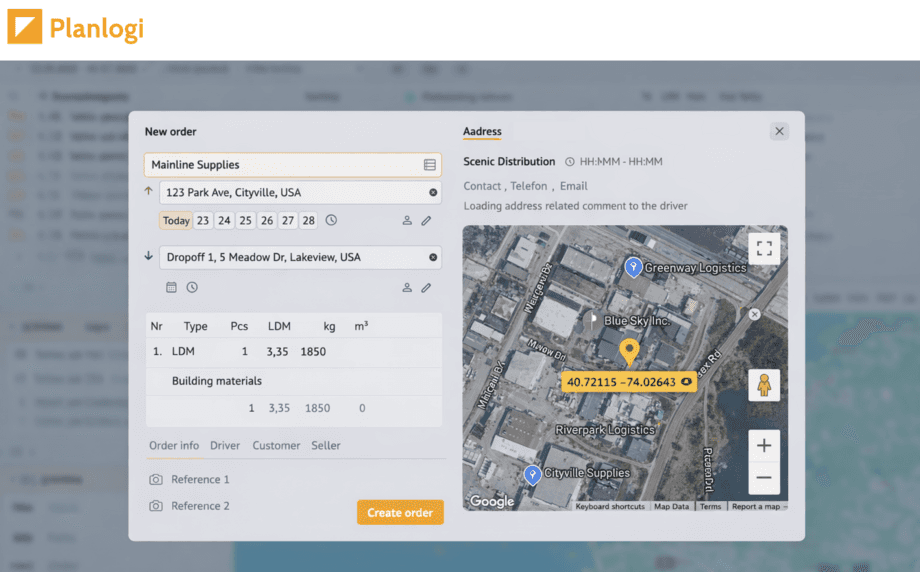Clear the Dropoff 1 Meadow Dr address
This screenshot has height=572, width=920.
(433, 257)
